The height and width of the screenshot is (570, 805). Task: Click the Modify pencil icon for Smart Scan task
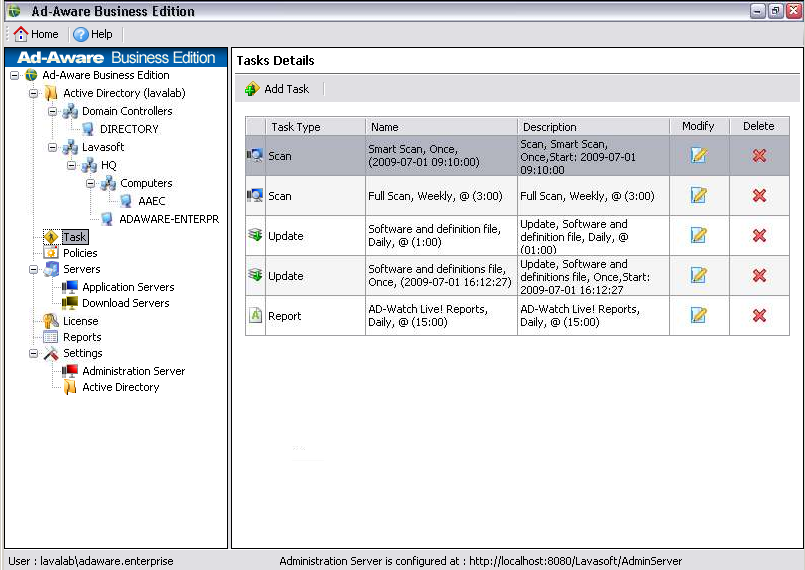[699, 155]
